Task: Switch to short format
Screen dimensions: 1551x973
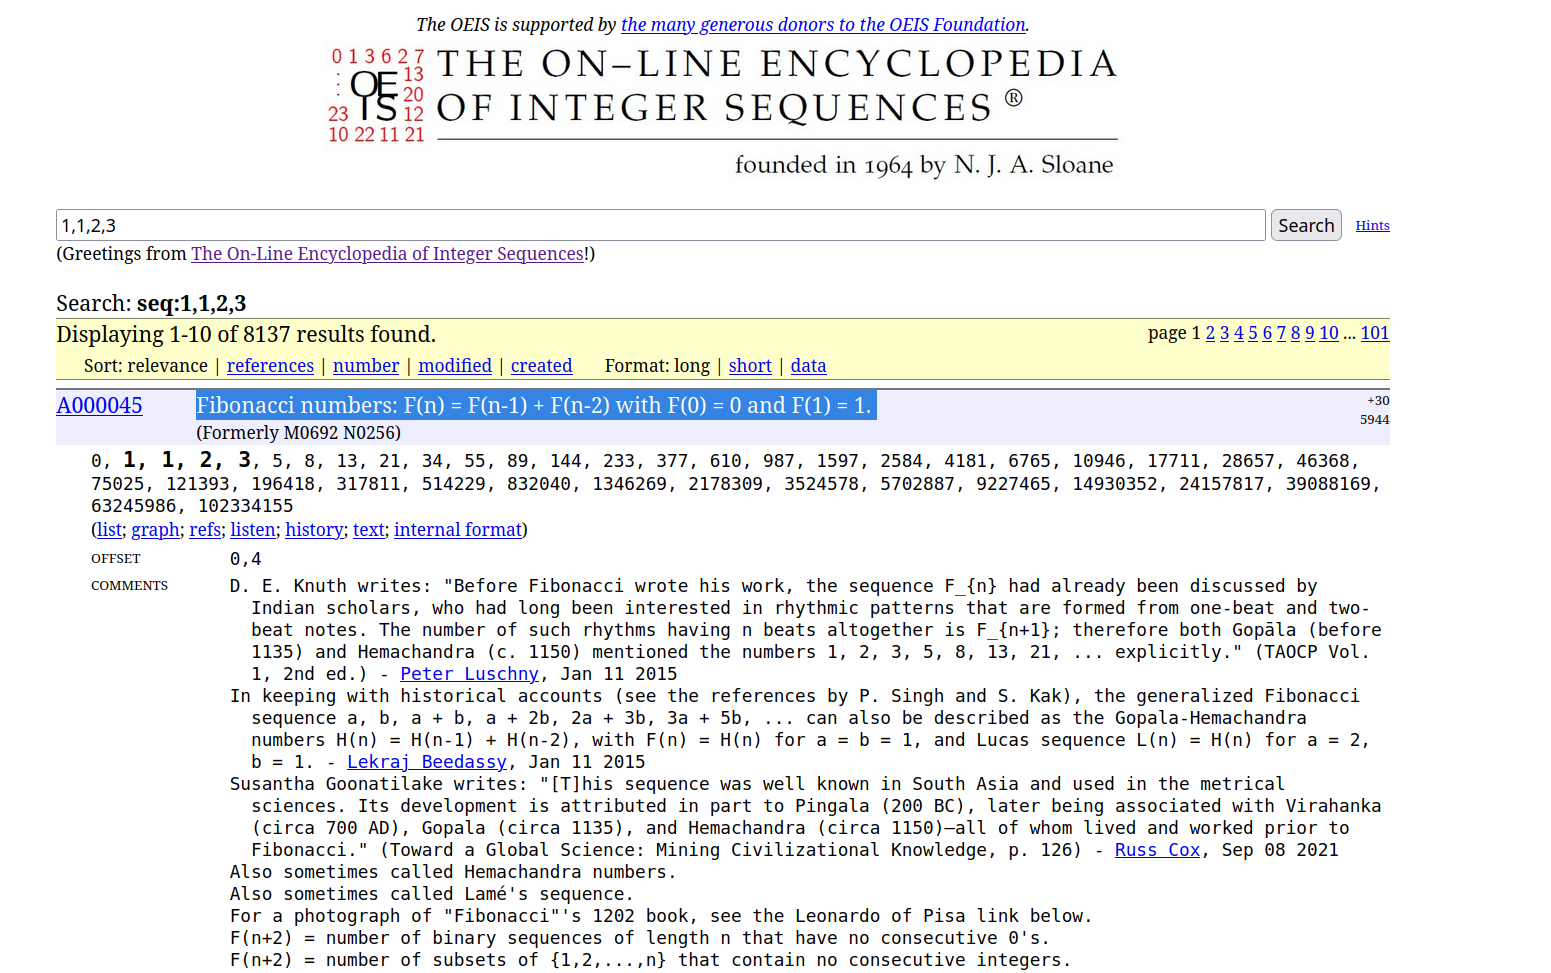Action: coord(750,366)
